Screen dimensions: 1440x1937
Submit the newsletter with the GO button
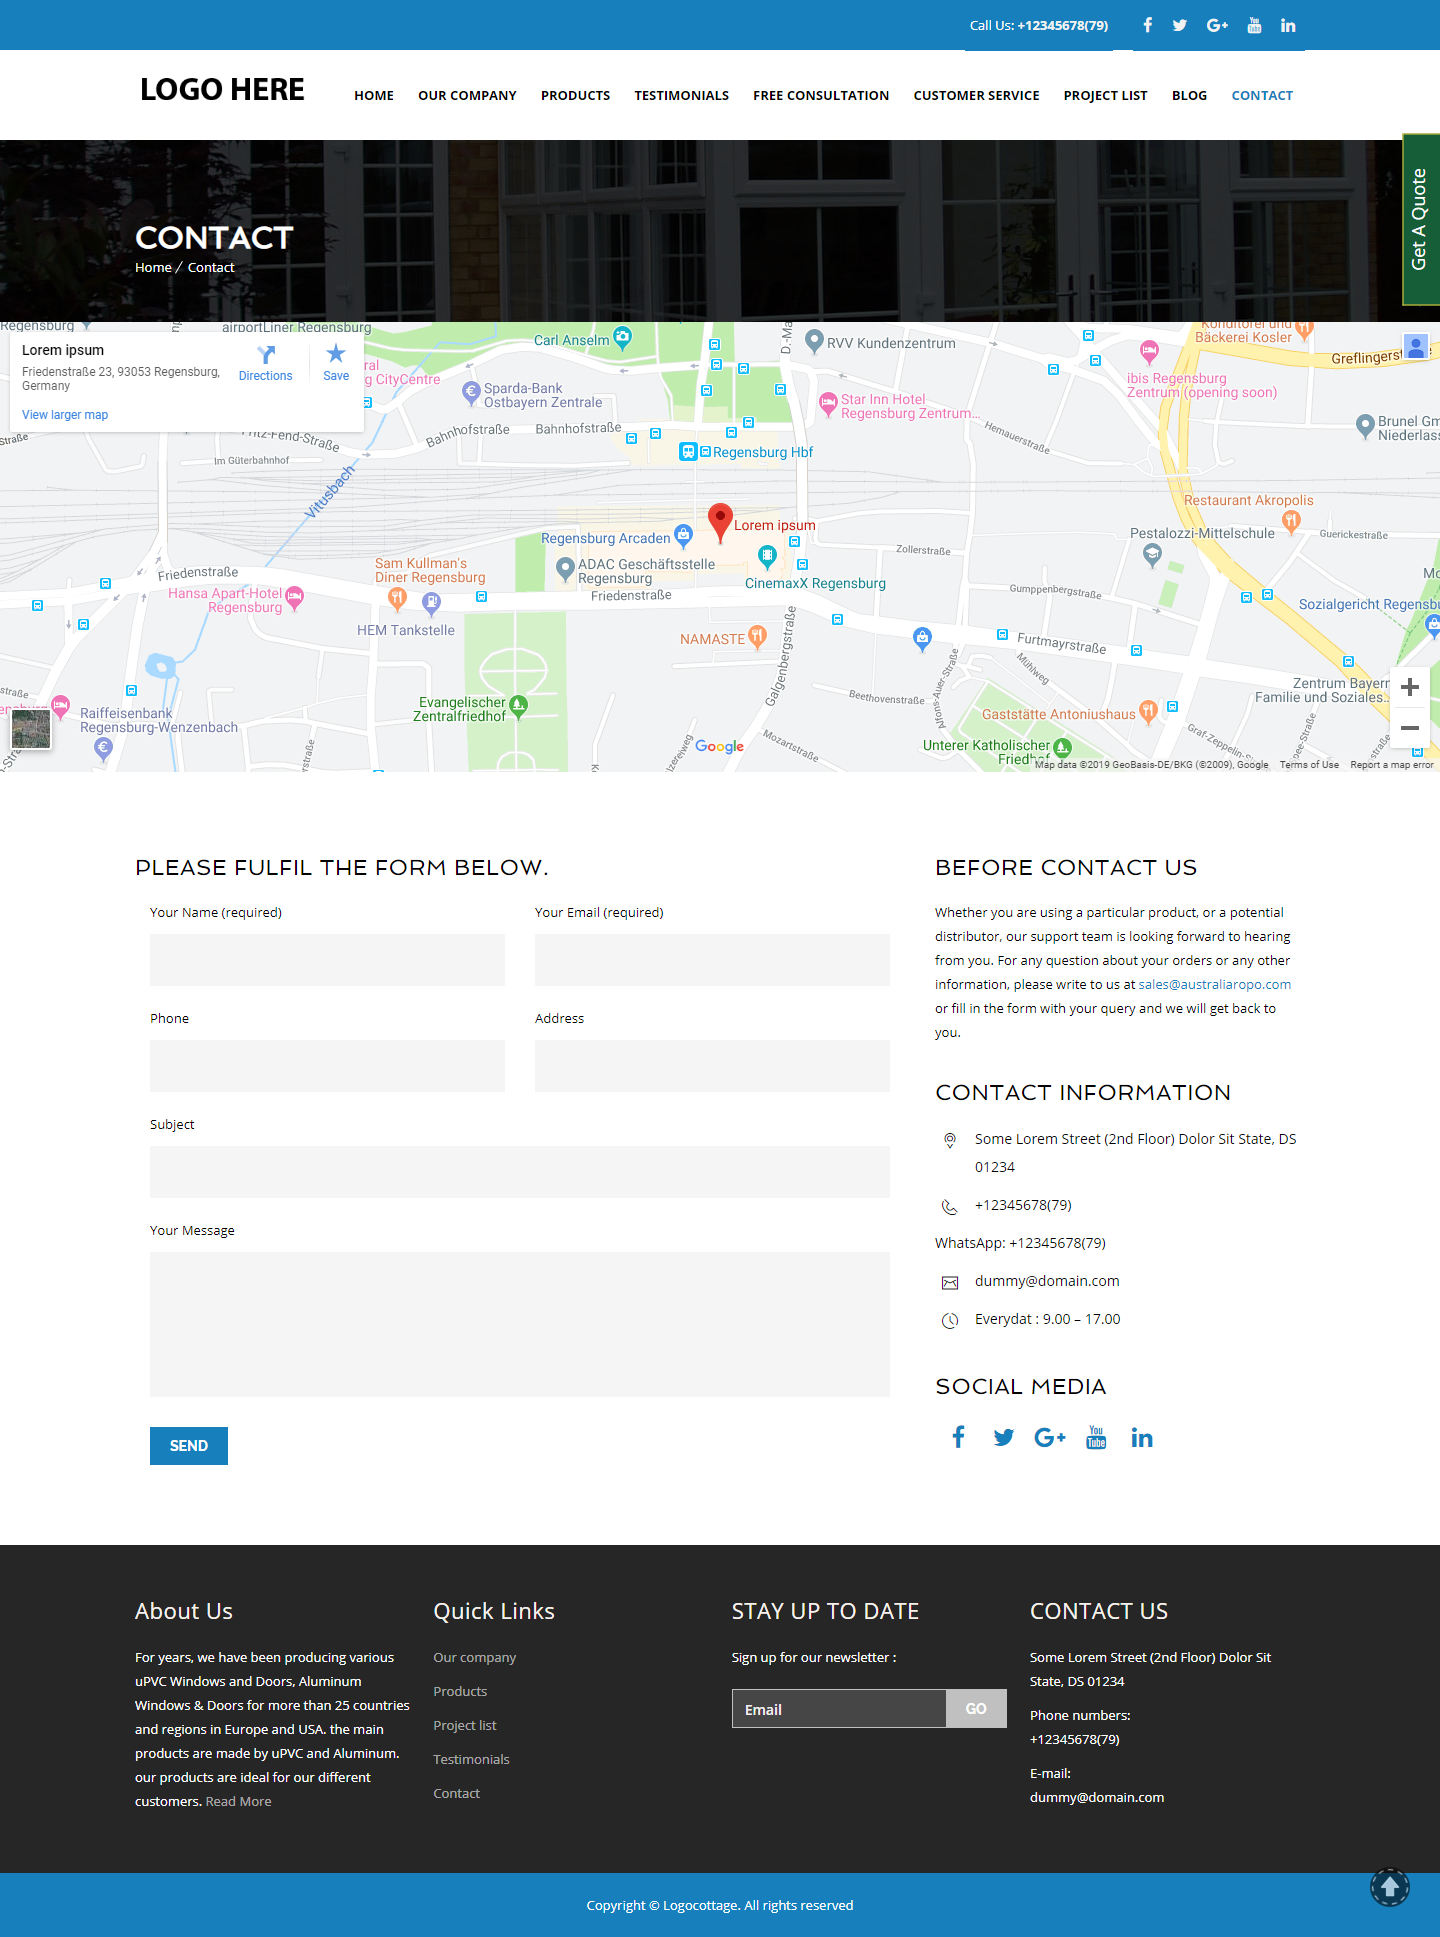pos(975,1709)
